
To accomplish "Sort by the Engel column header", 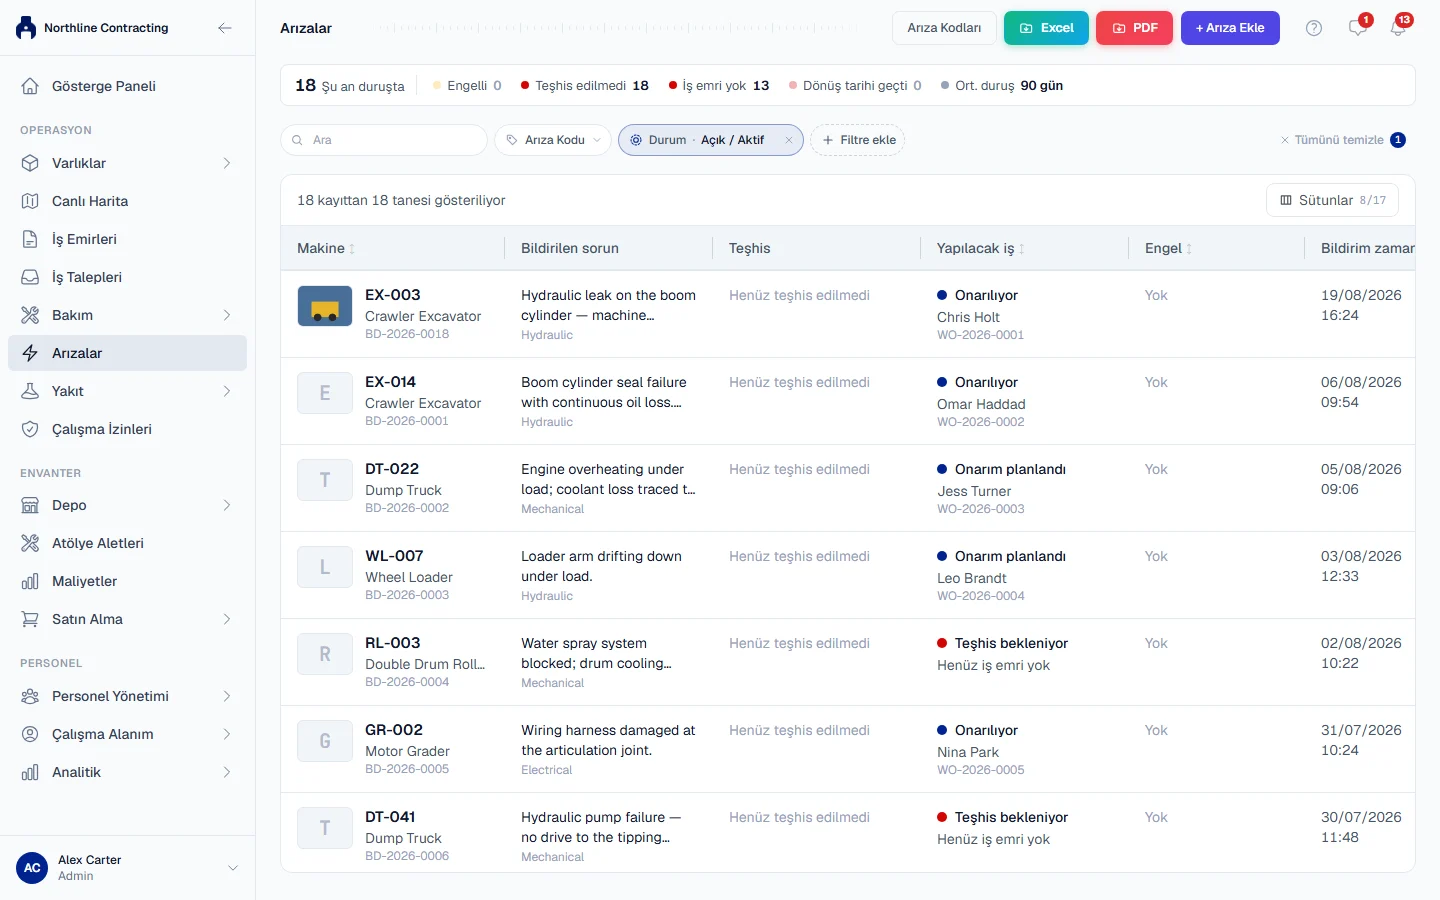I will 1168,248.
